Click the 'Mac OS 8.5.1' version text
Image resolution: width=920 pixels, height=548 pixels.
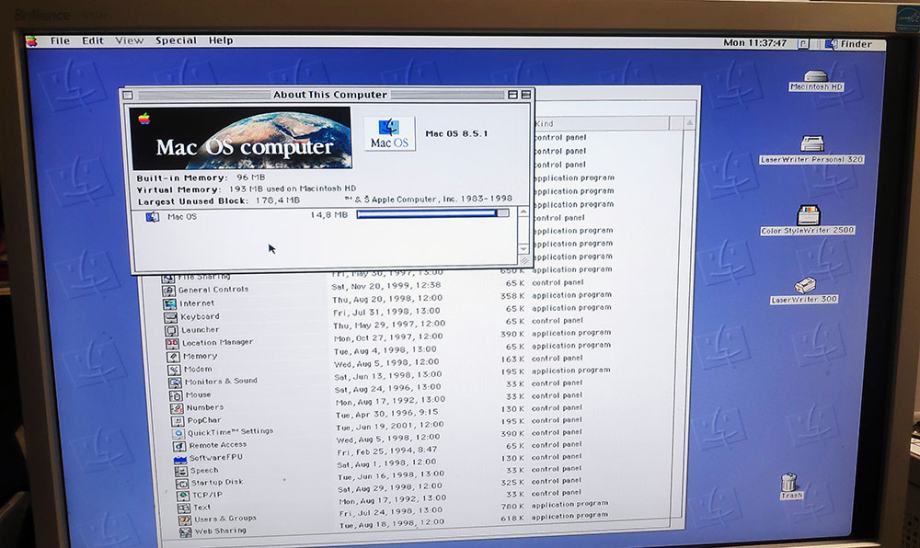456,134
